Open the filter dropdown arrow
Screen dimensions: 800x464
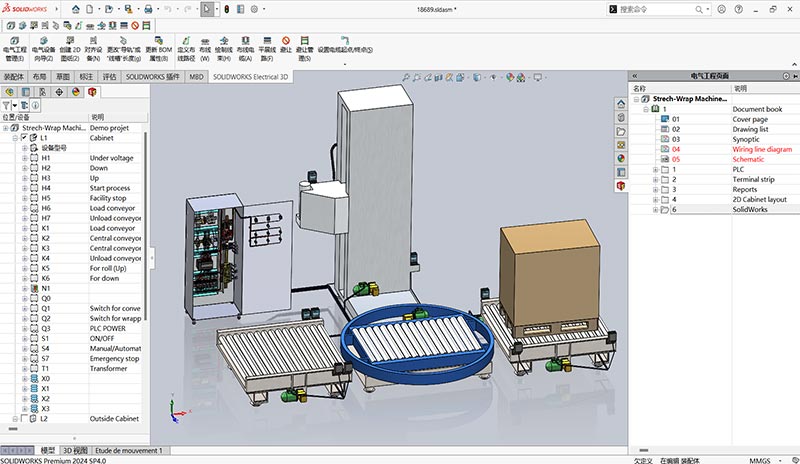click(x=15, y=106)
